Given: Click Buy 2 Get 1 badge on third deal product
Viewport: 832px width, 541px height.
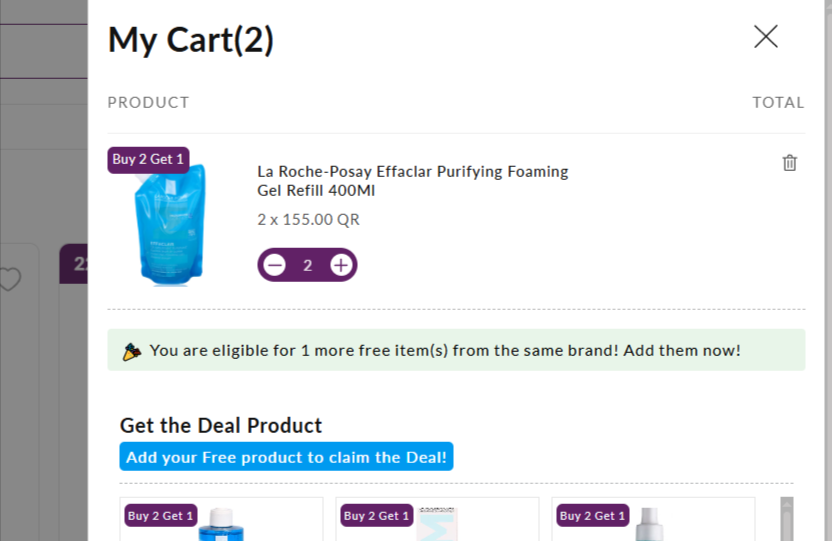Looking at the screenshot, I should pos(592,516).
